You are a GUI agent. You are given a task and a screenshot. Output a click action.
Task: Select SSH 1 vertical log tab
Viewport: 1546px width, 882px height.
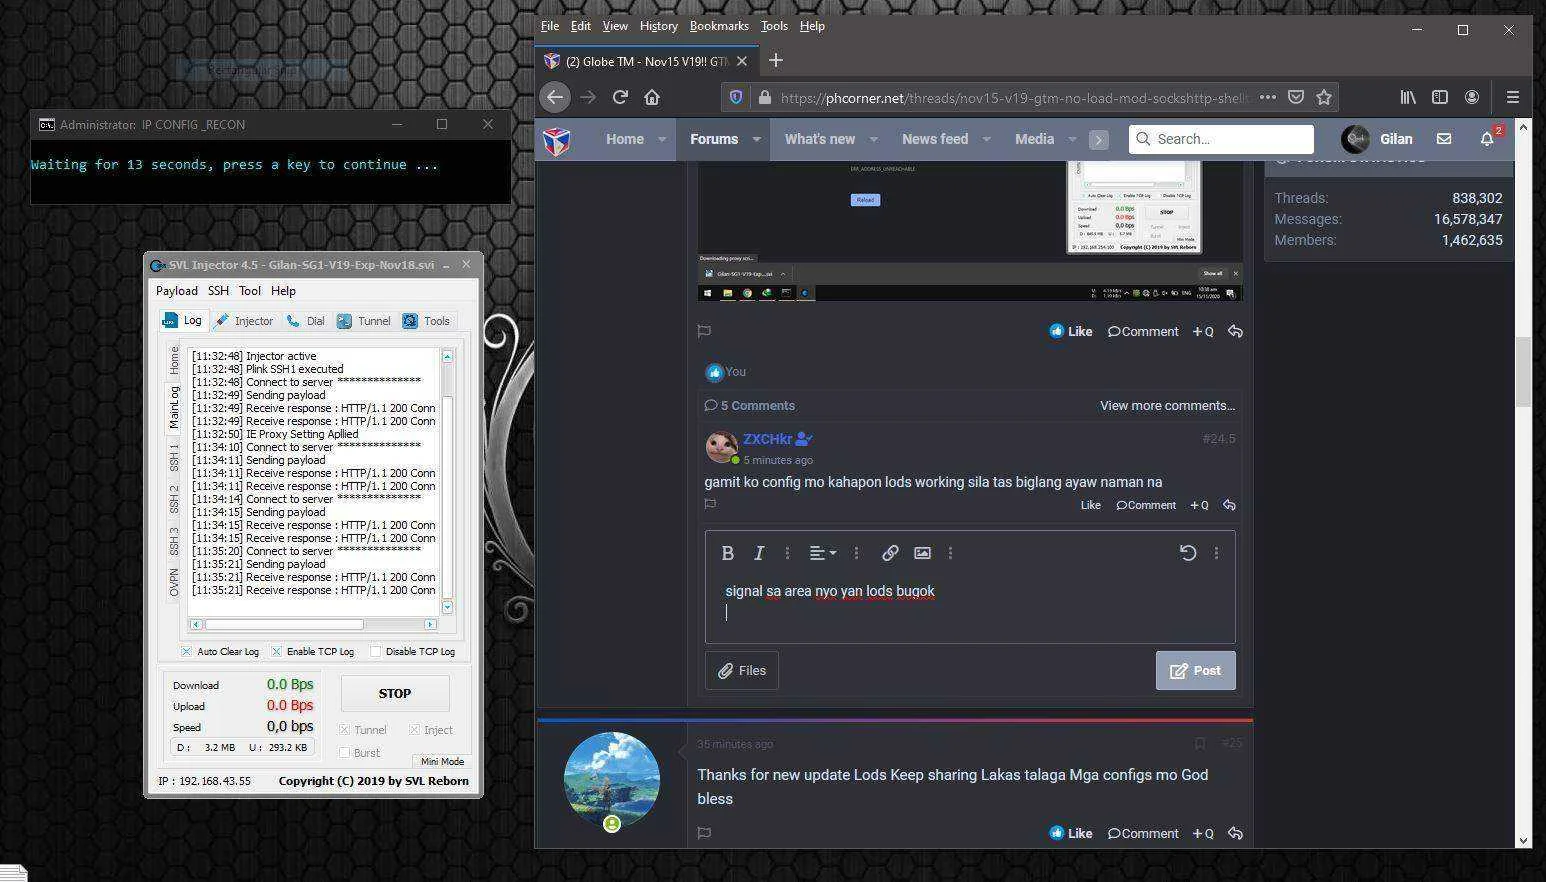[174, 457]
